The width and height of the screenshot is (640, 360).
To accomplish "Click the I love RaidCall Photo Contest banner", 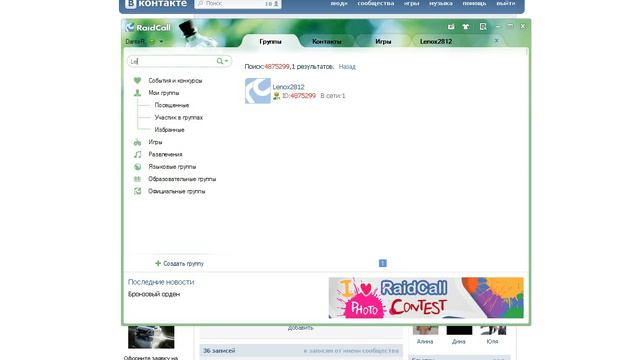I will (x=426, y=298).
